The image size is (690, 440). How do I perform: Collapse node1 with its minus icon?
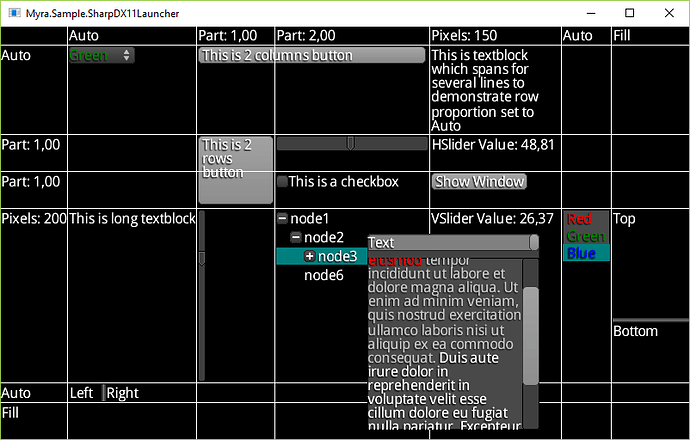coord(283,218)
